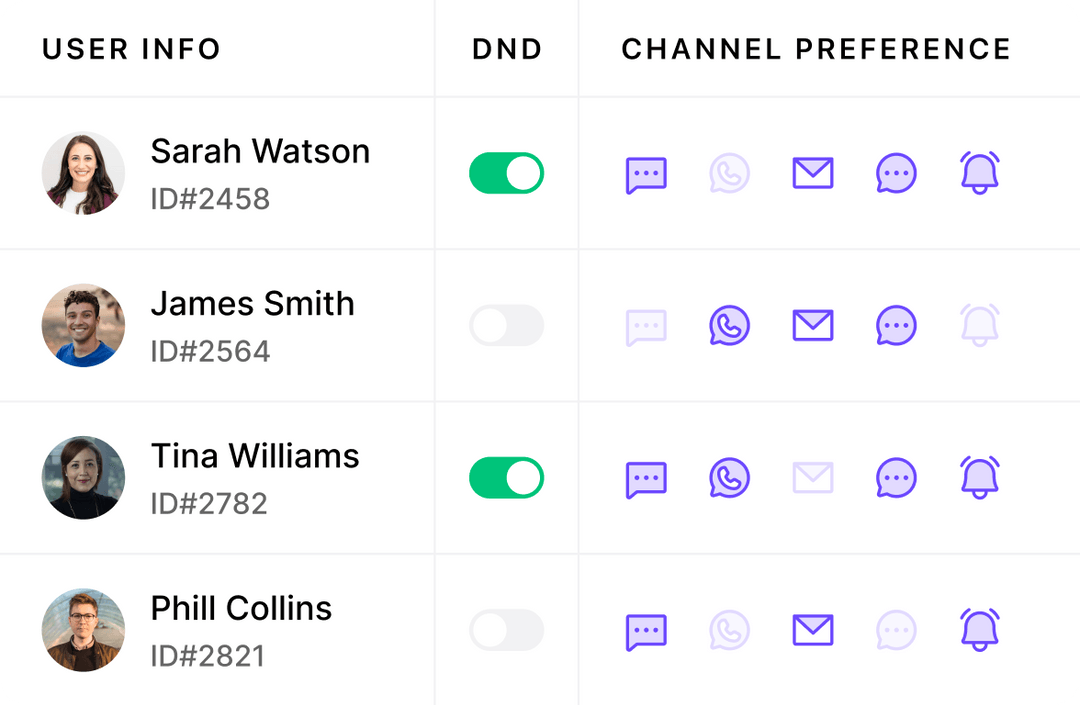Image resolution: width=1080 pixels, height=705 pixels.
Task: Disable Tina Williams' DND switch
Action: coord(506,477)
